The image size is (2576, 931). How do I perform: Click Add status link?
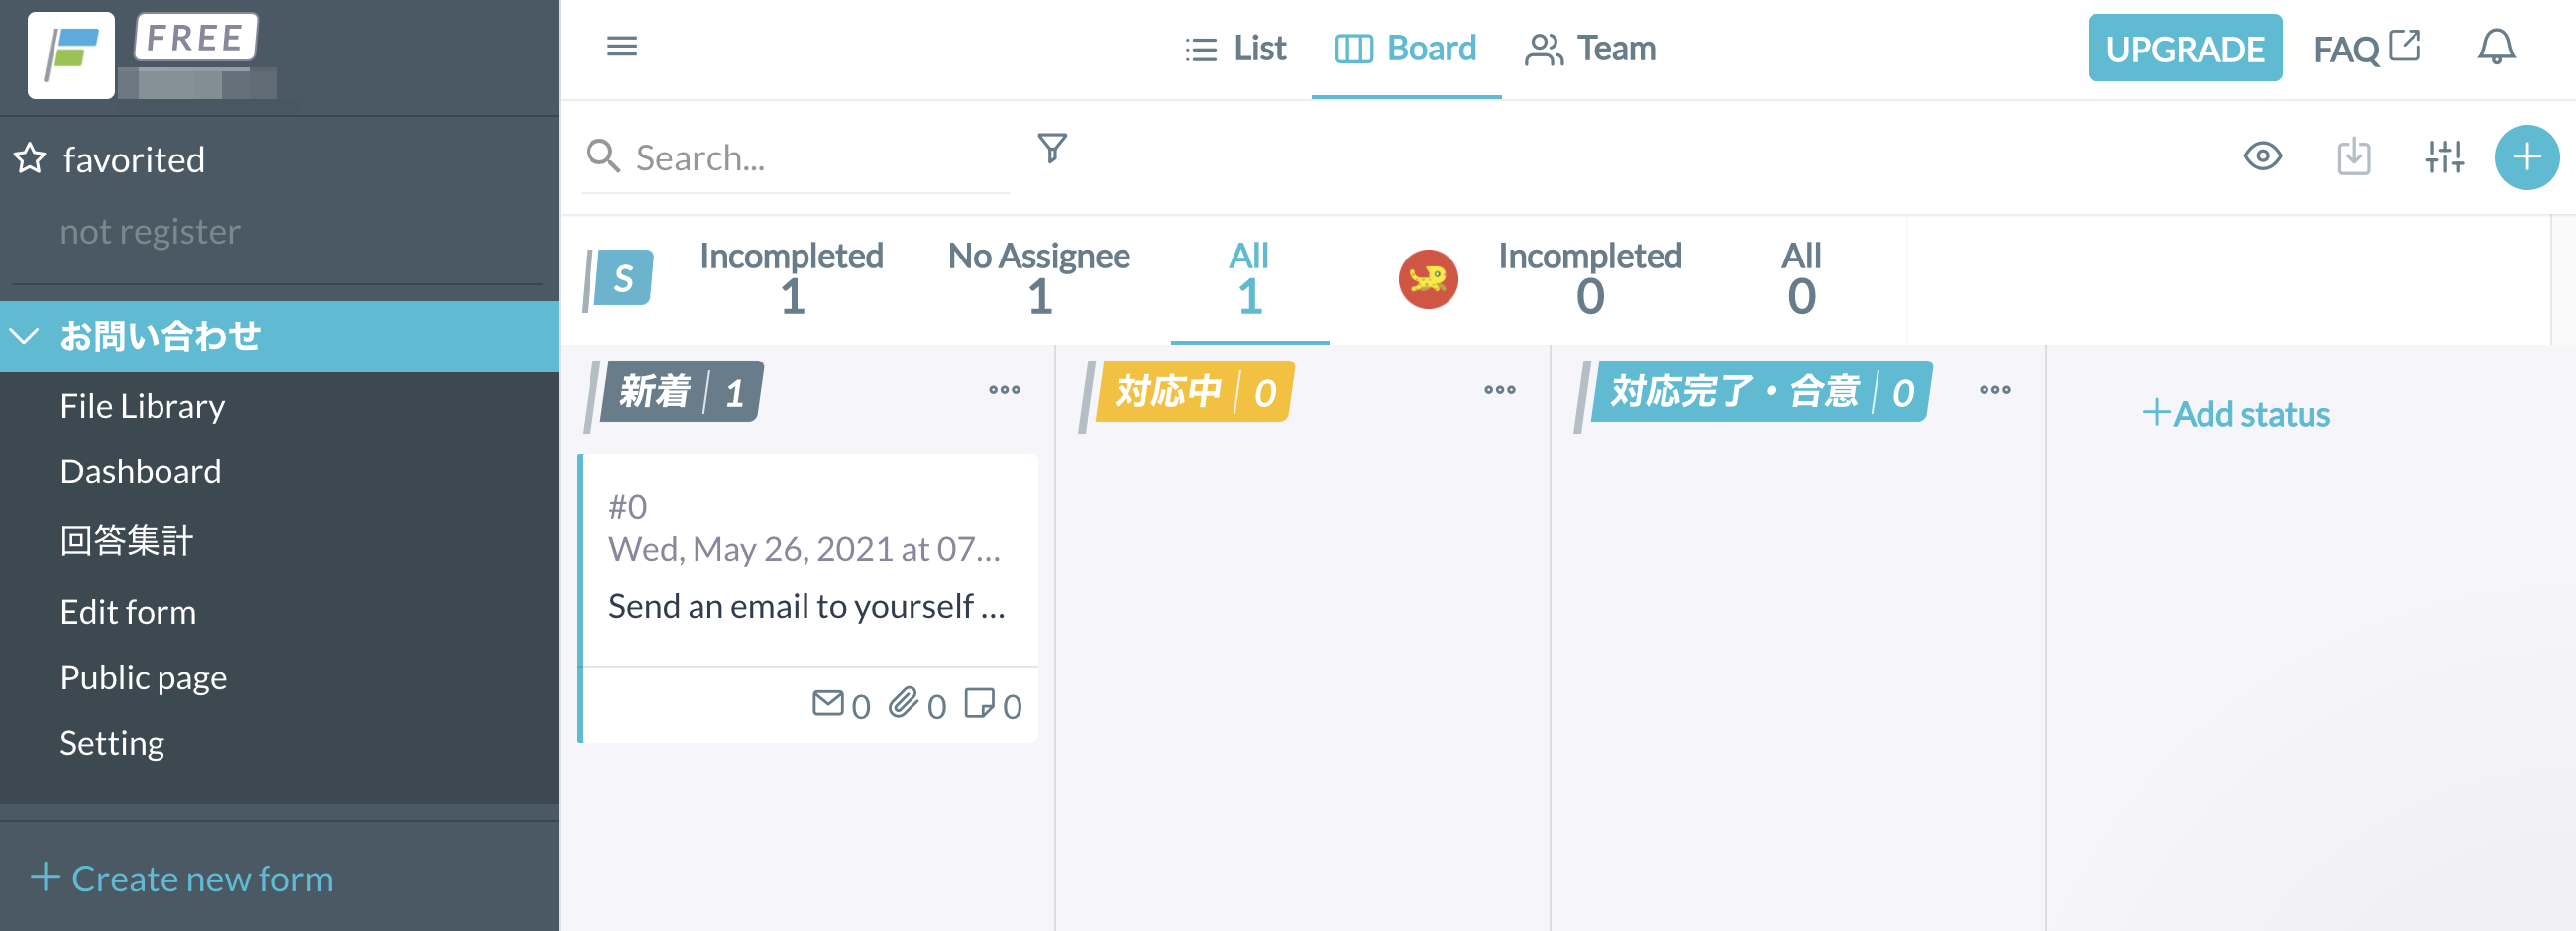click(x=2236, y=413)
